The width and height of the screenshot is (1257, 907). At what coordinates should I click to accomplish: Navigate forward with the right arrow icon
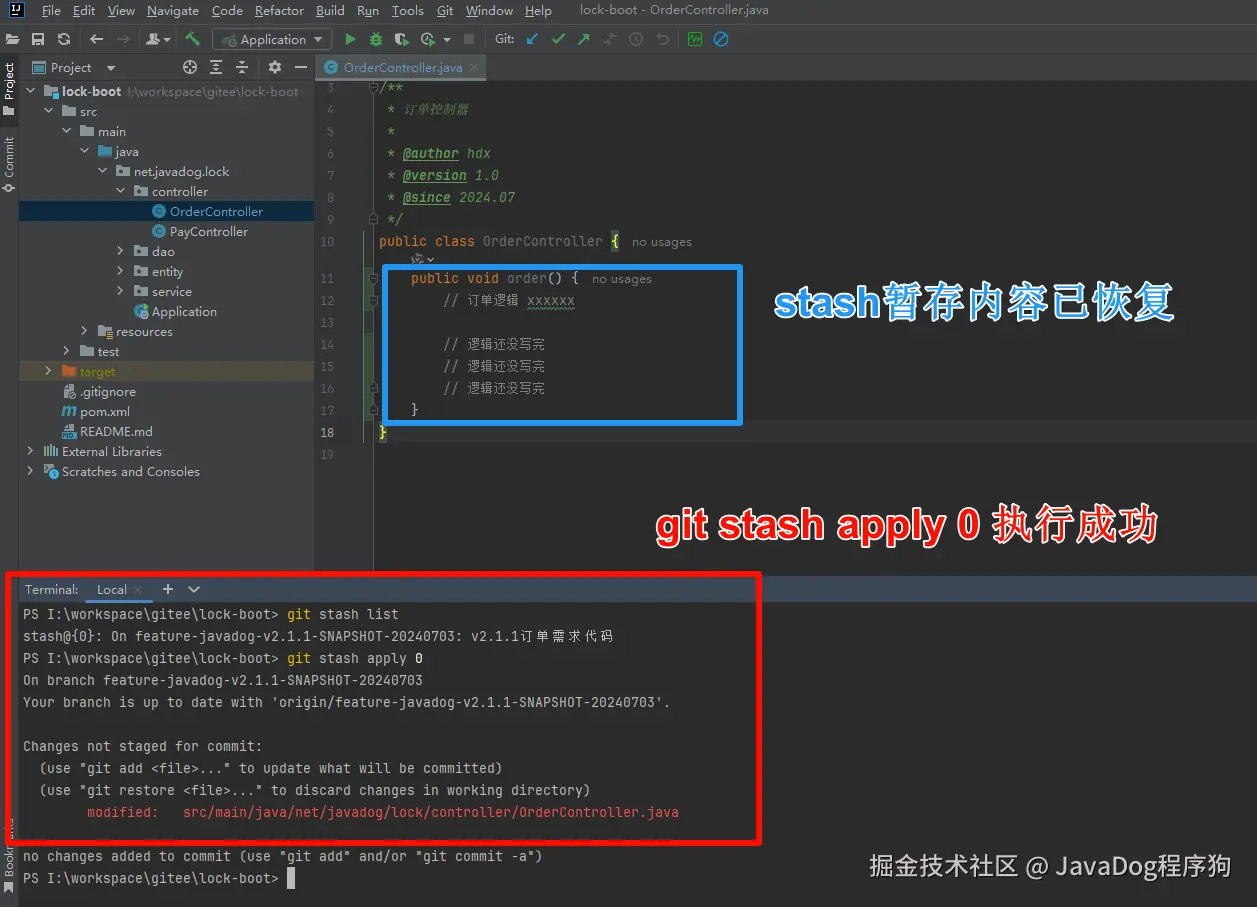point(123,39)
